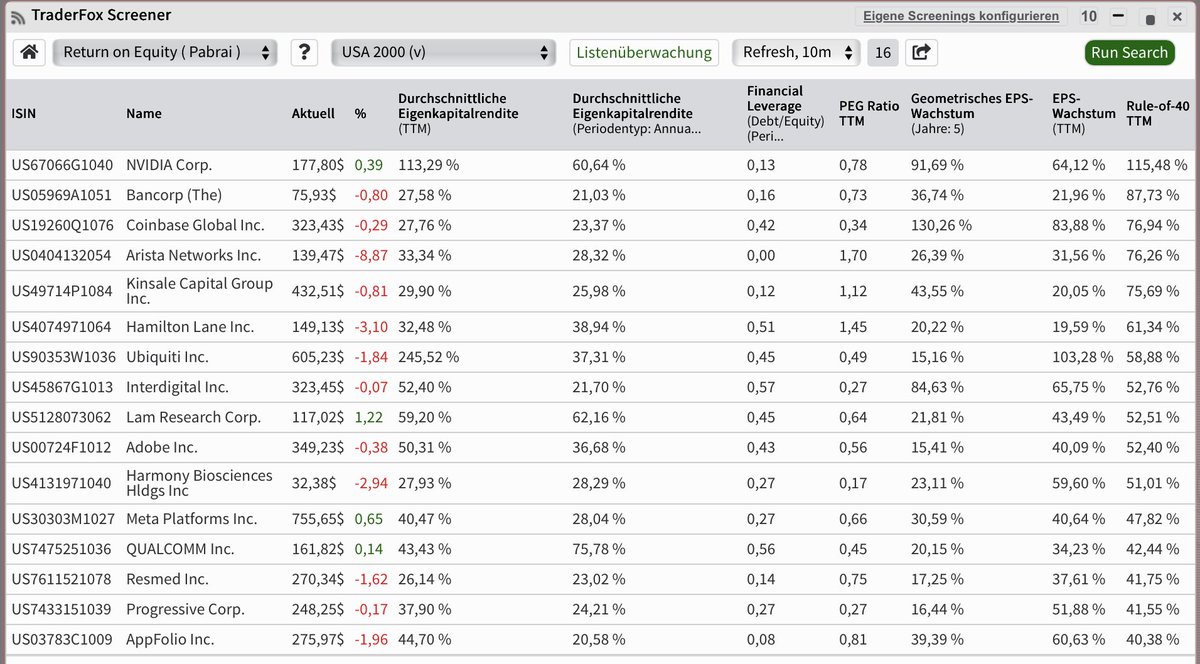The width and height of the screenshot is (1200, 664).
Task: Sort by EPS-Wachstum (TTM) column header
Action: pos(1083,114)
